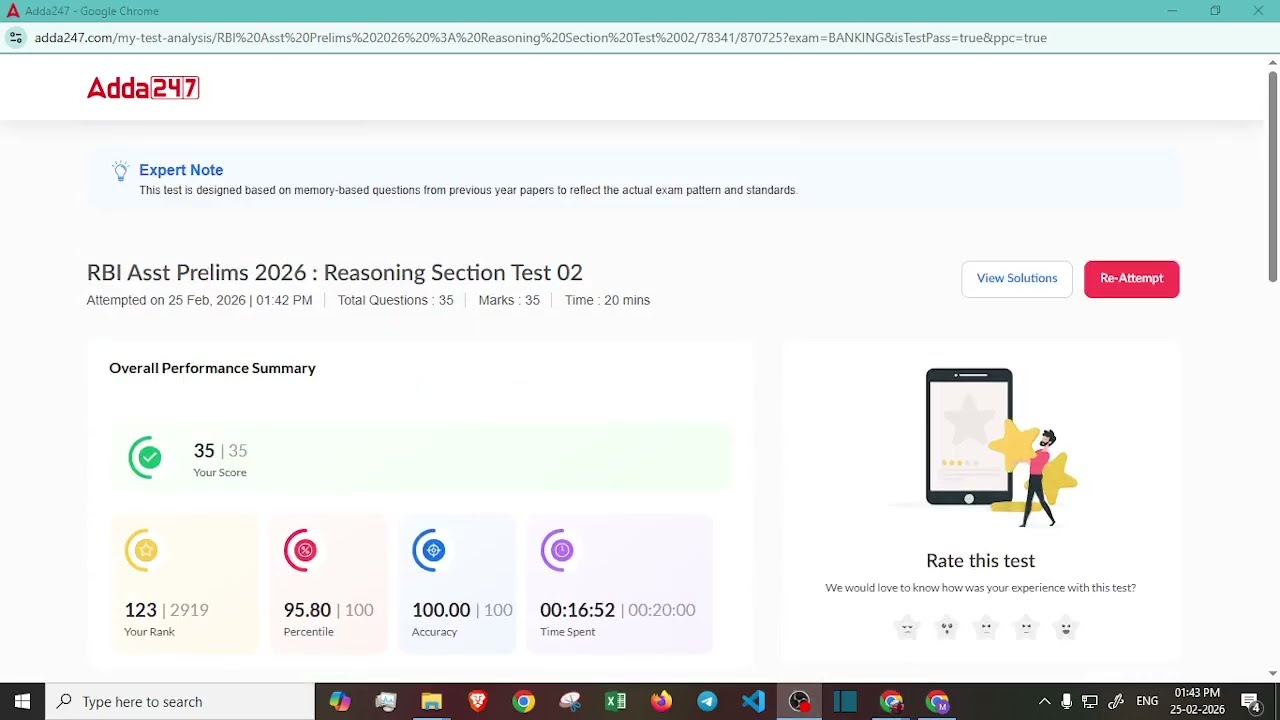Image resolution: width=1280 pixels, height=720 pixels.
Task: Rate the test with the second star face
Action: (947, 628)
